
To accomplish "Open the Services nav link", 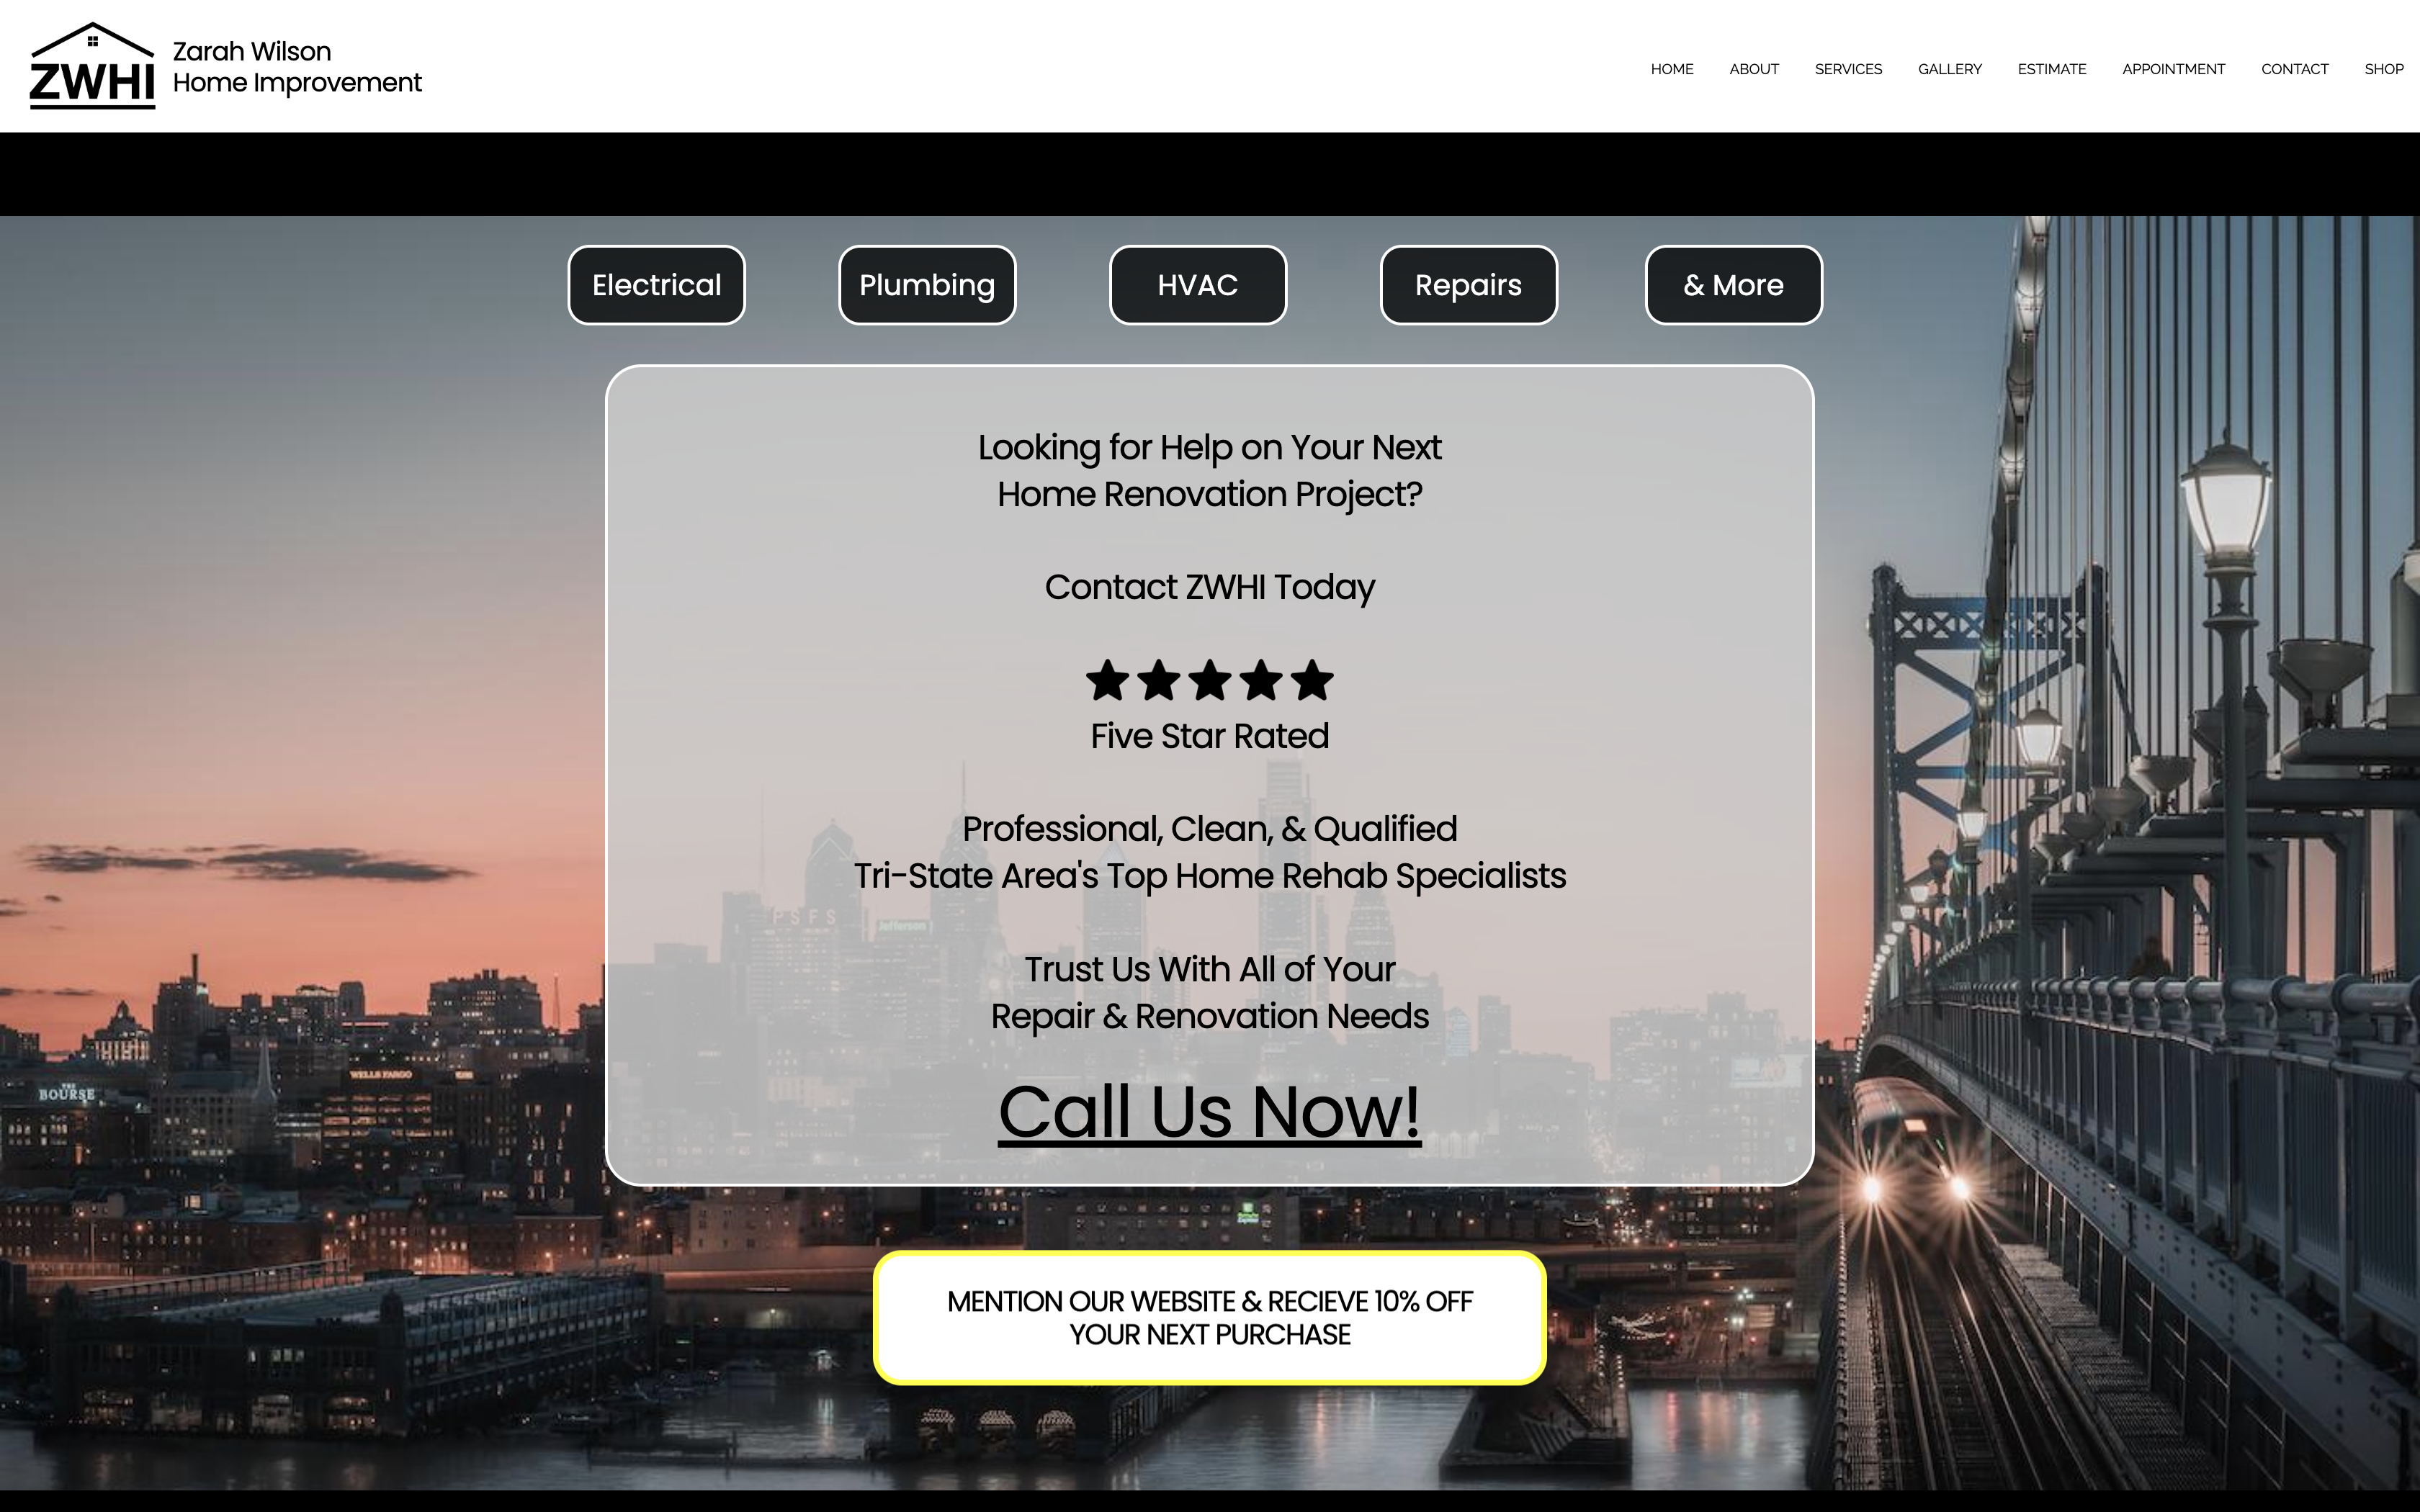I will pos(1848,69).
